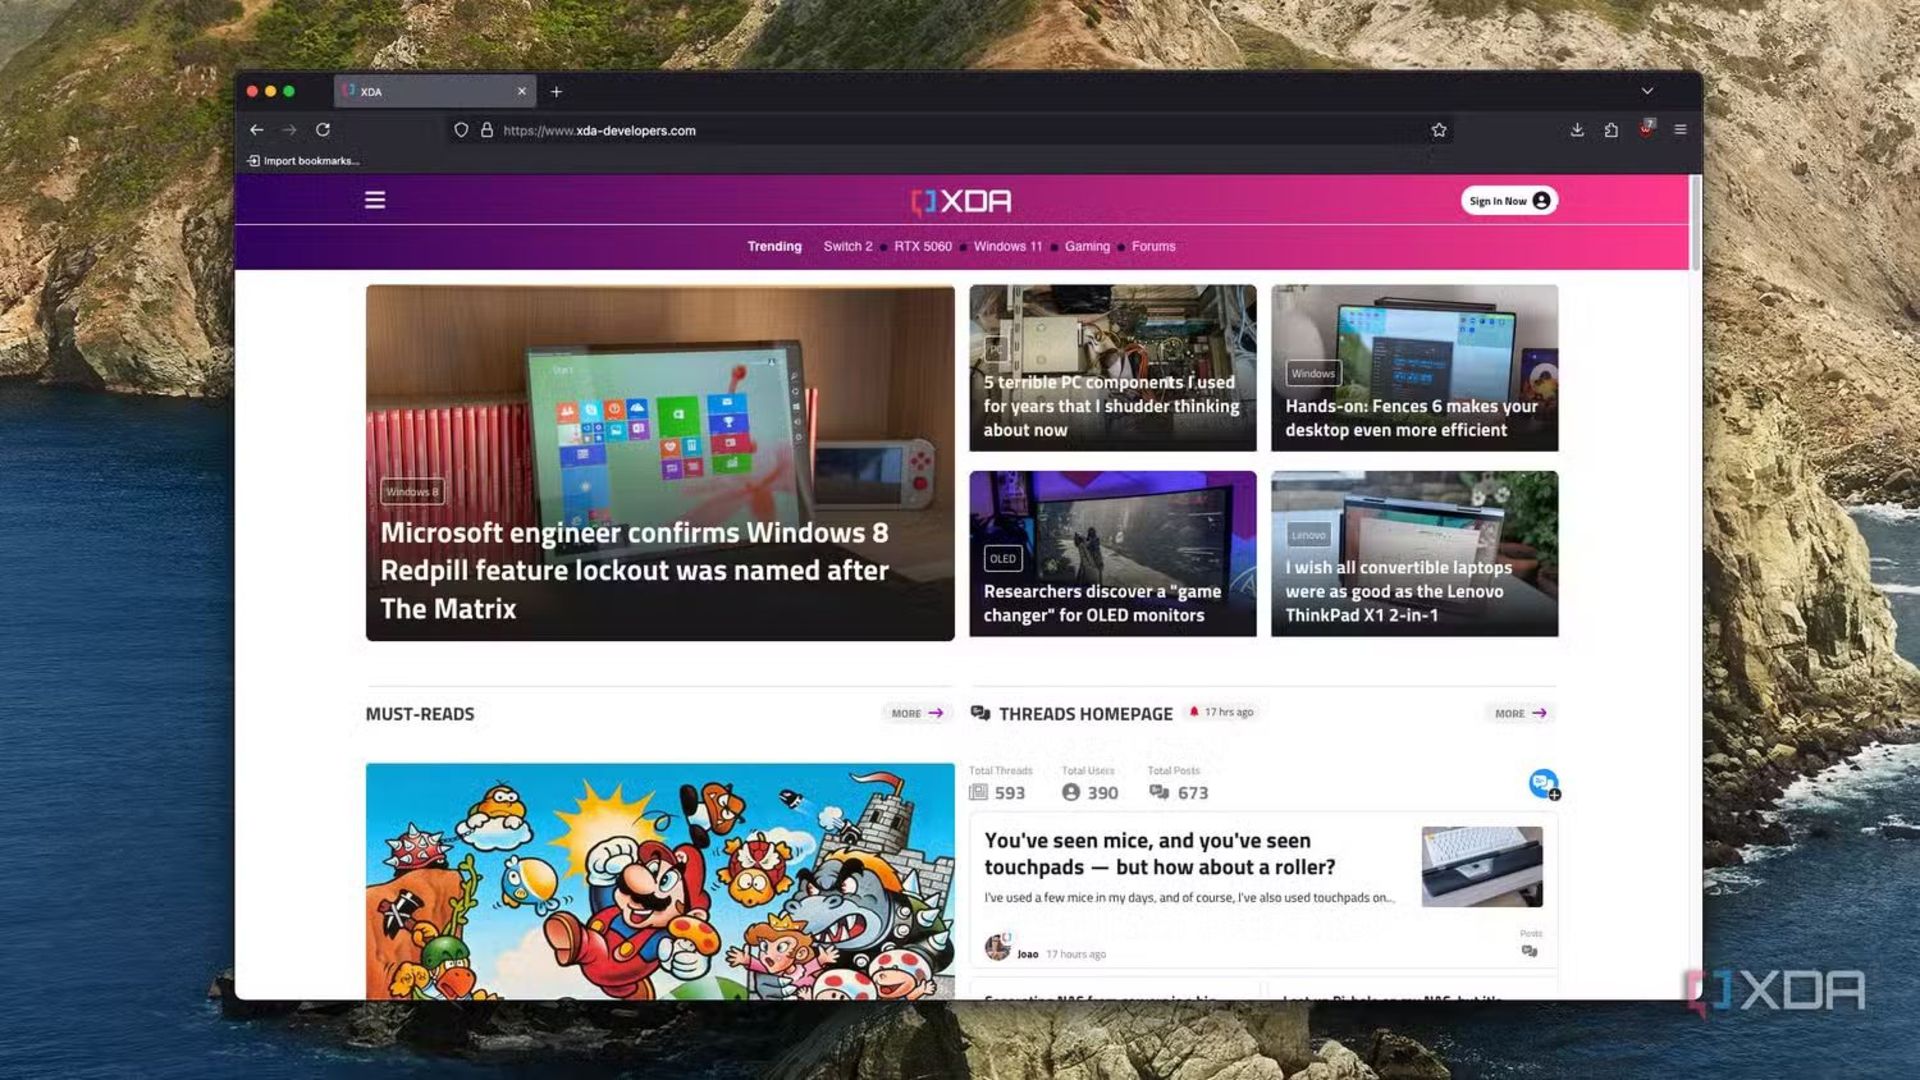This screenshot has height=1080, width=1920.
Task: Click the browser forward arrow
Action: coord(290,130)
